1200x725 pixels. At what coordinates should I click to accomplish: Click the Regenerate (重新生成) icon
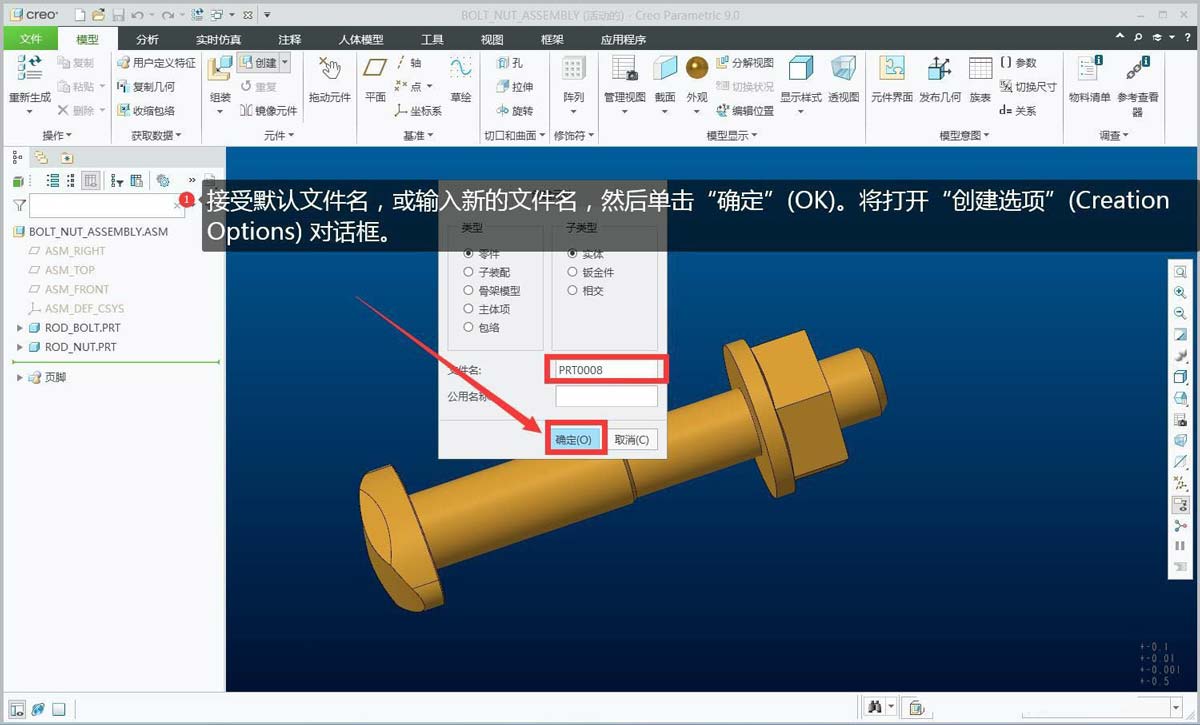[29, 70]
